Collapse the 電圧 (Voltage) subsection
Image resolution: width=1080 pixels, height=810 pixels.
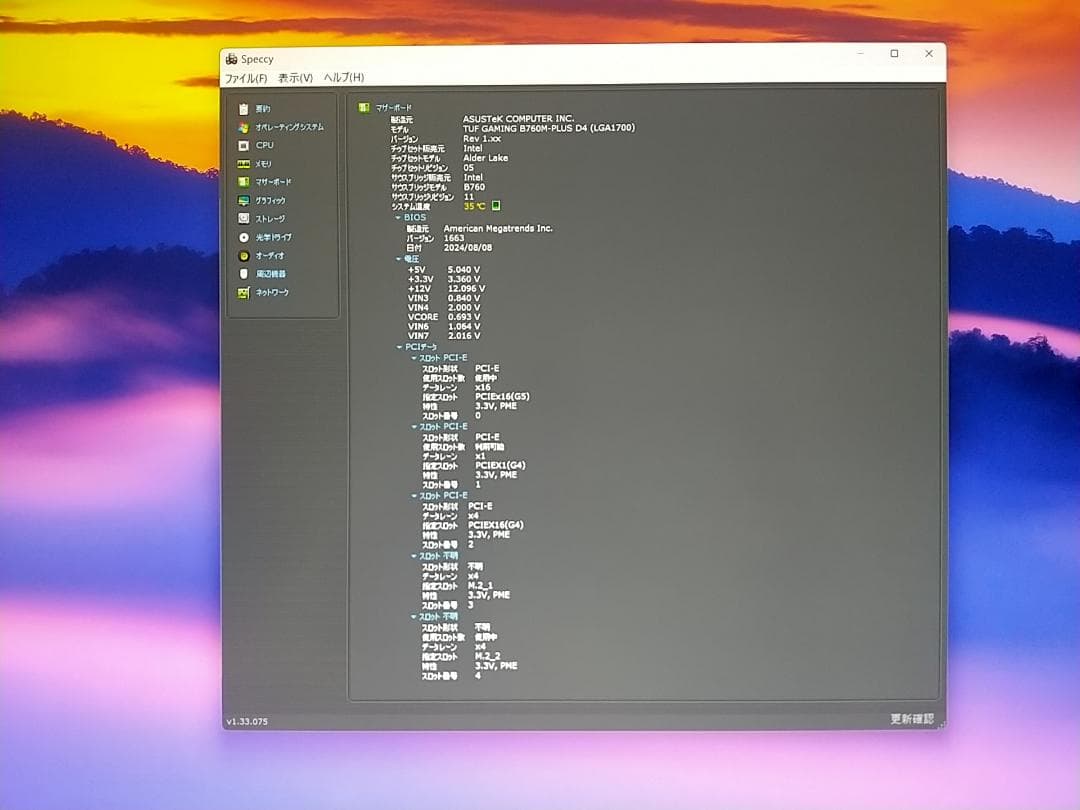(x=400, y=258)
